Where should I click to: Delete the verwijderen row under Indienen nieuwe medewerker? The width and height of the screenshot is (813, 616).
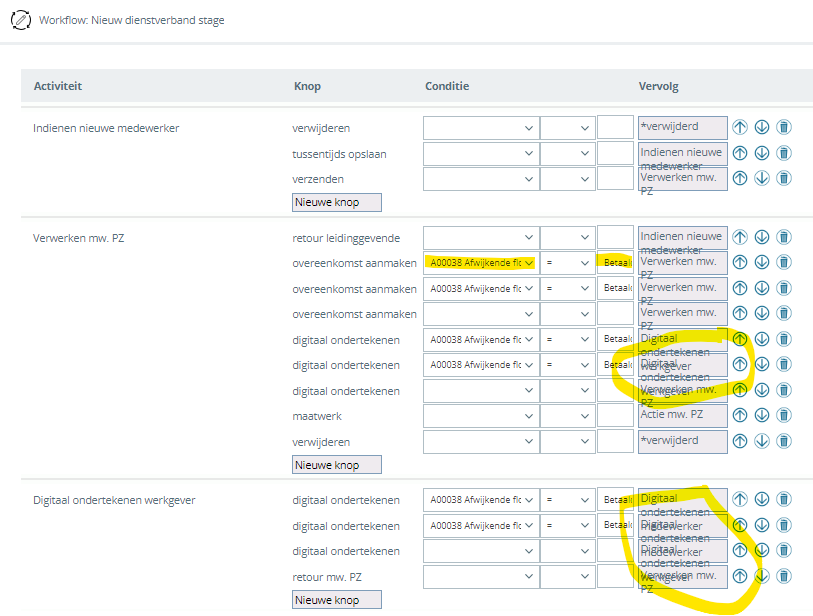(x=784, y=127)
